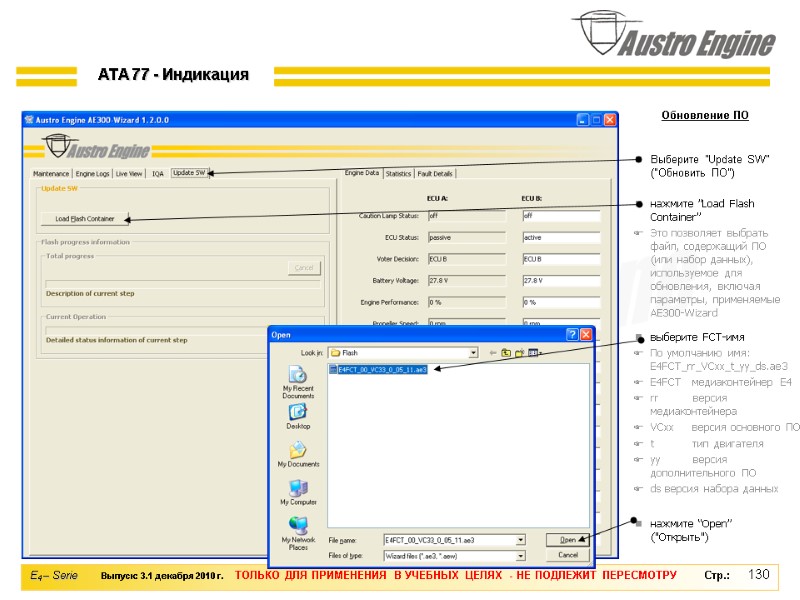The width and height of the screenshot is (800, 600).
Task: Open the Fault Details tab
Action: (435, 174)
